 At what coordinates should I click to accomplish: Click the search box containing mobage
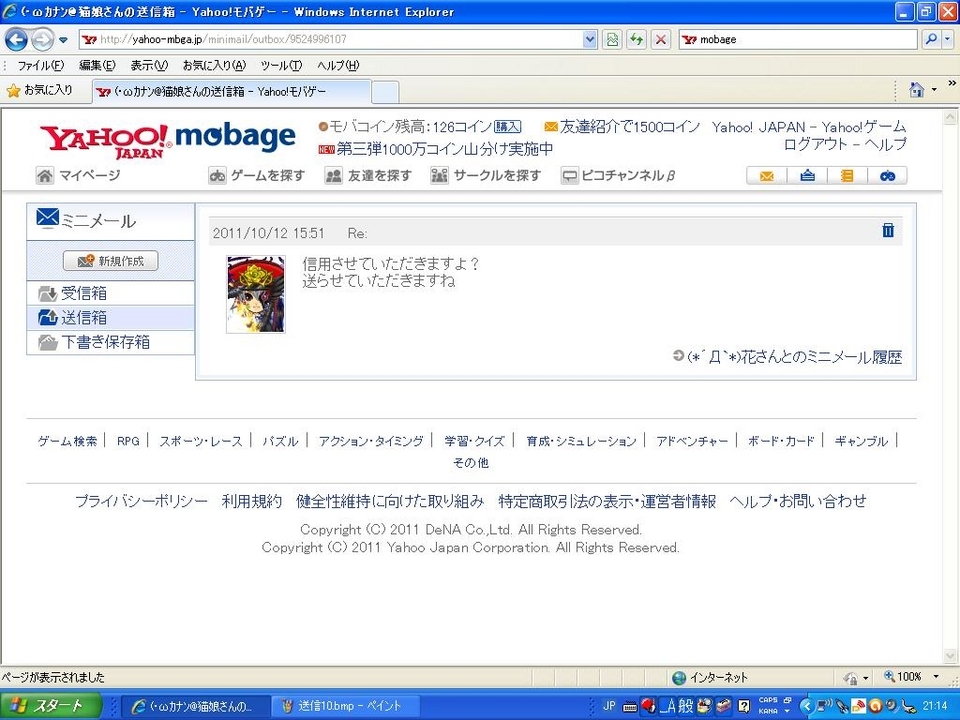click(x=798, y=39)
